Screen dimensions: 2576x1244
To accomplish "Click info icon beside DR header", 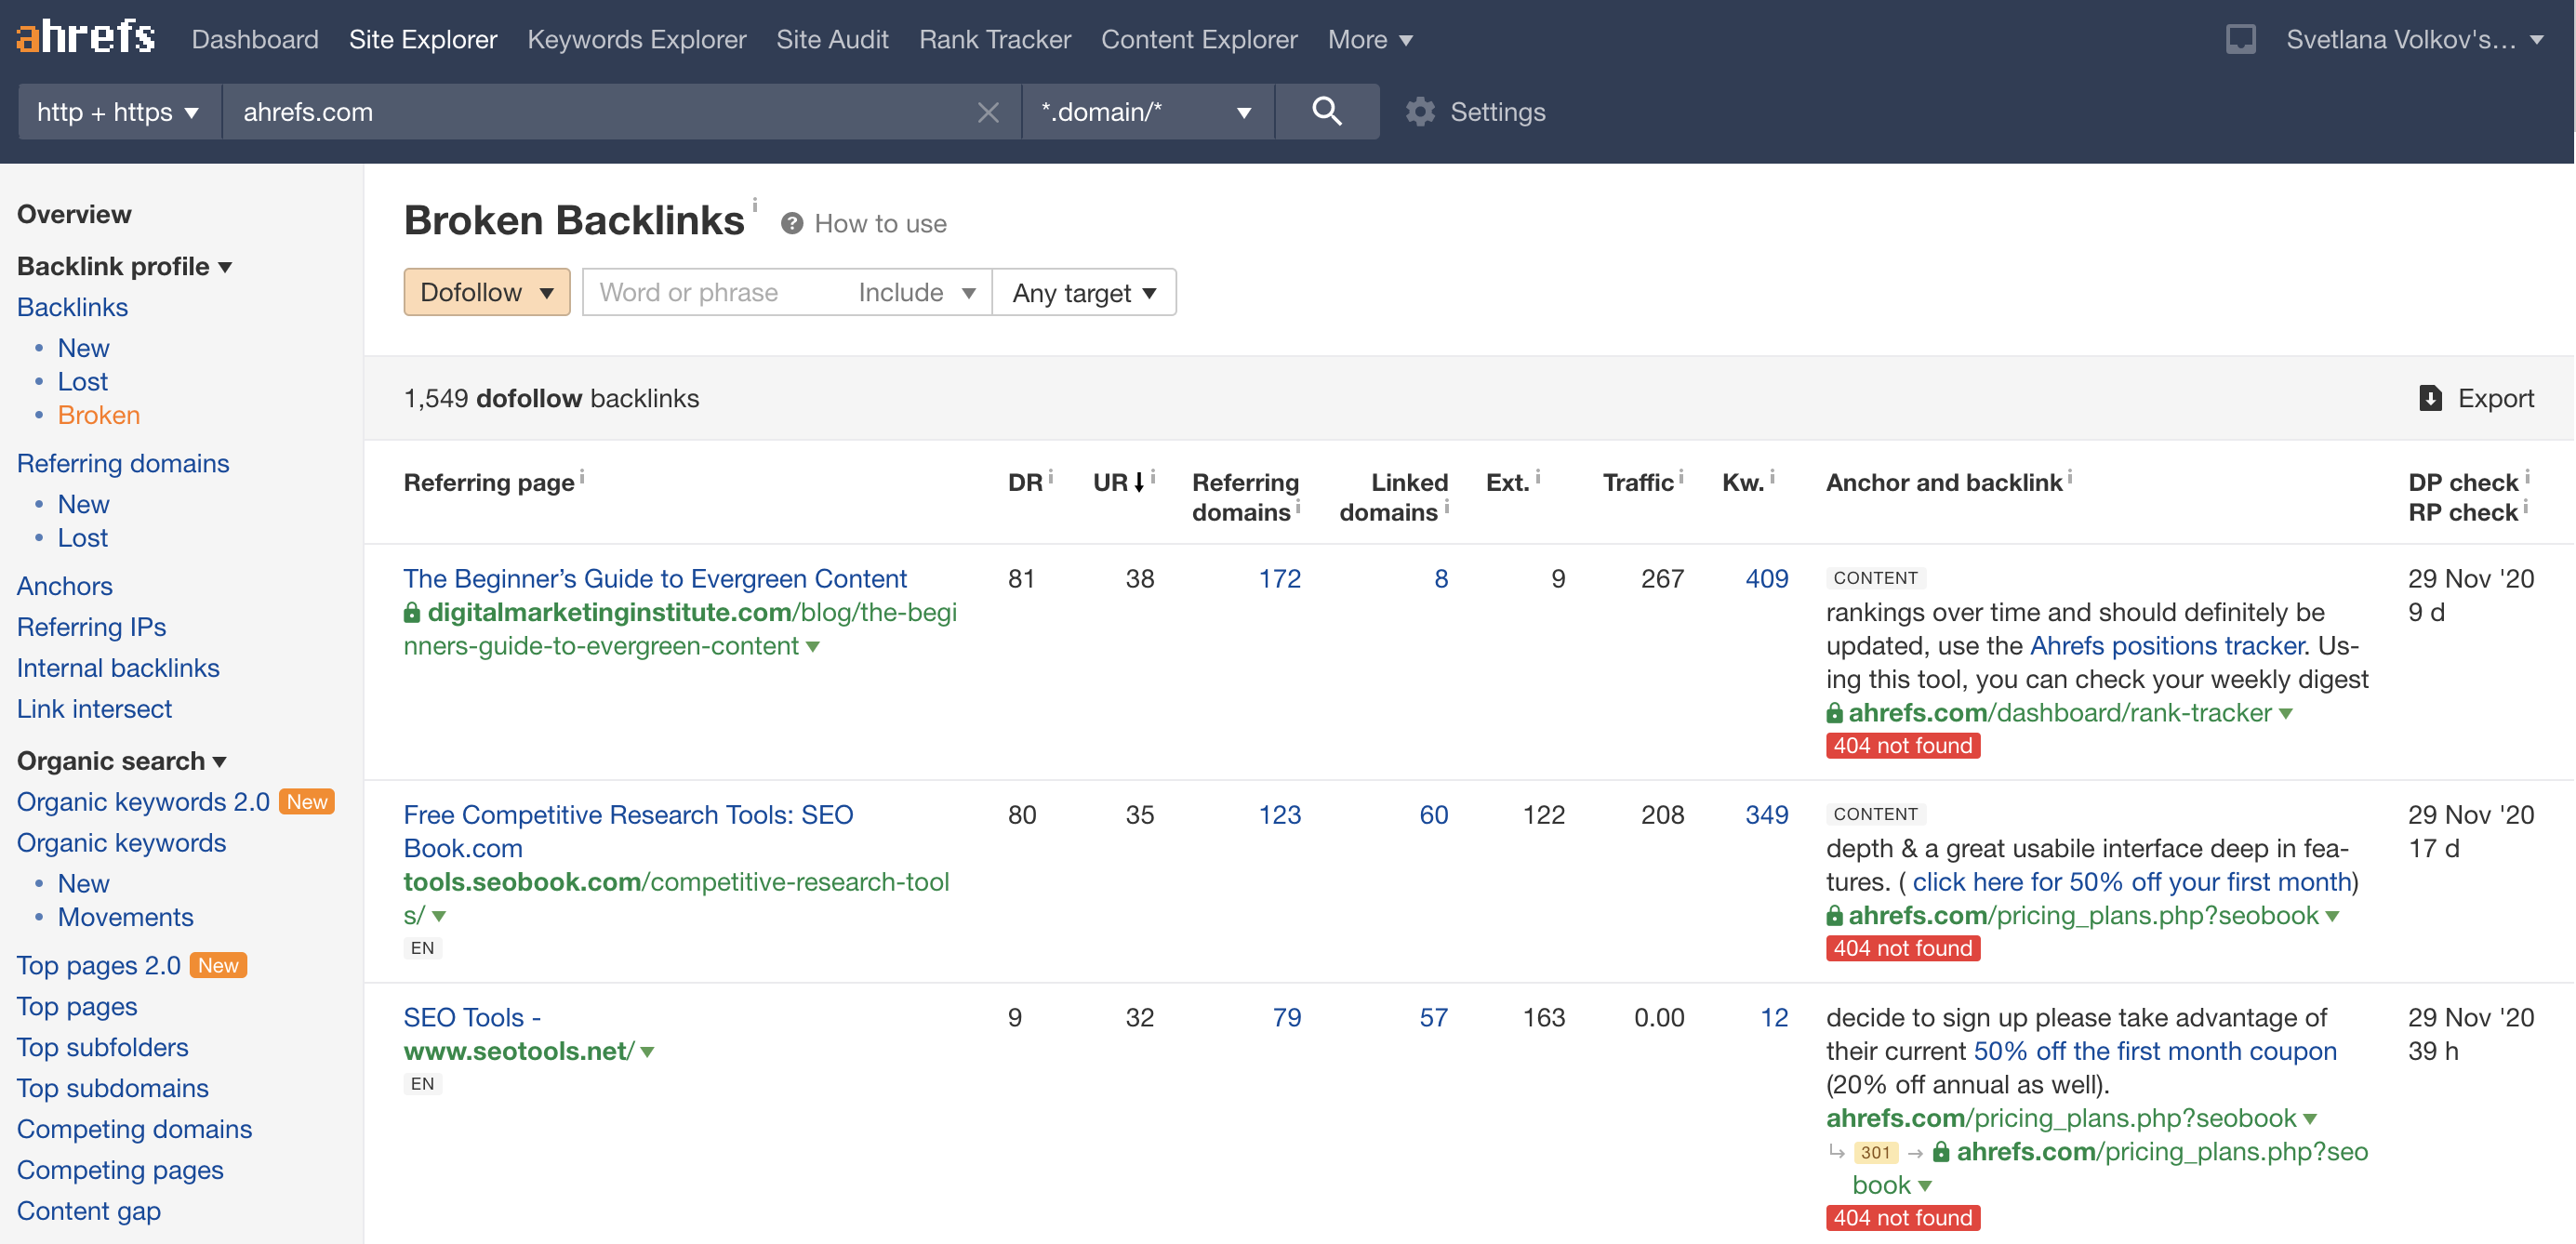I will [x=1050, y=478].
